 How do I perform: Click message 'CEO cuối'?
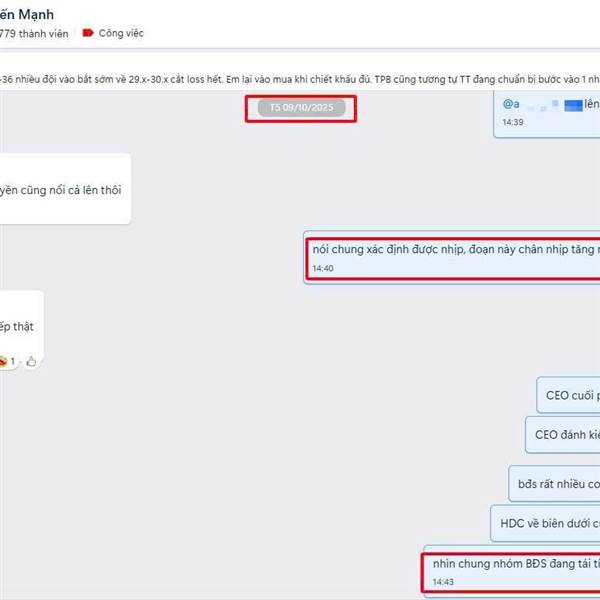(568, 395)
